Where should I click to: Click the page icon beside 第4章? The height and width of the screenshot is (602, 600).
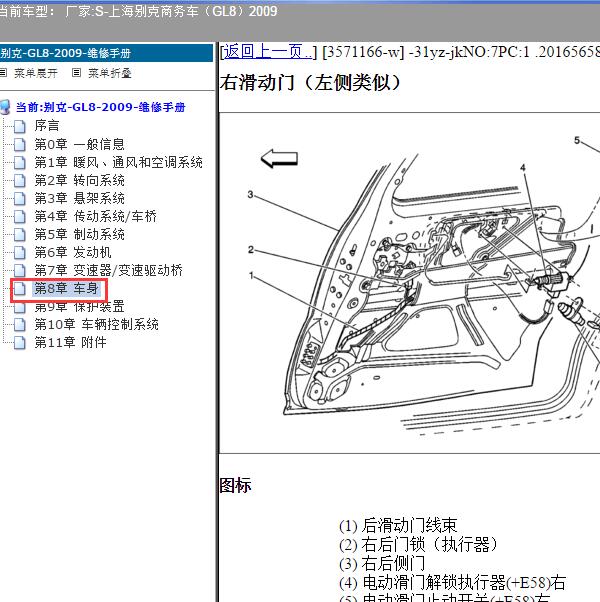tap(20, 217)
